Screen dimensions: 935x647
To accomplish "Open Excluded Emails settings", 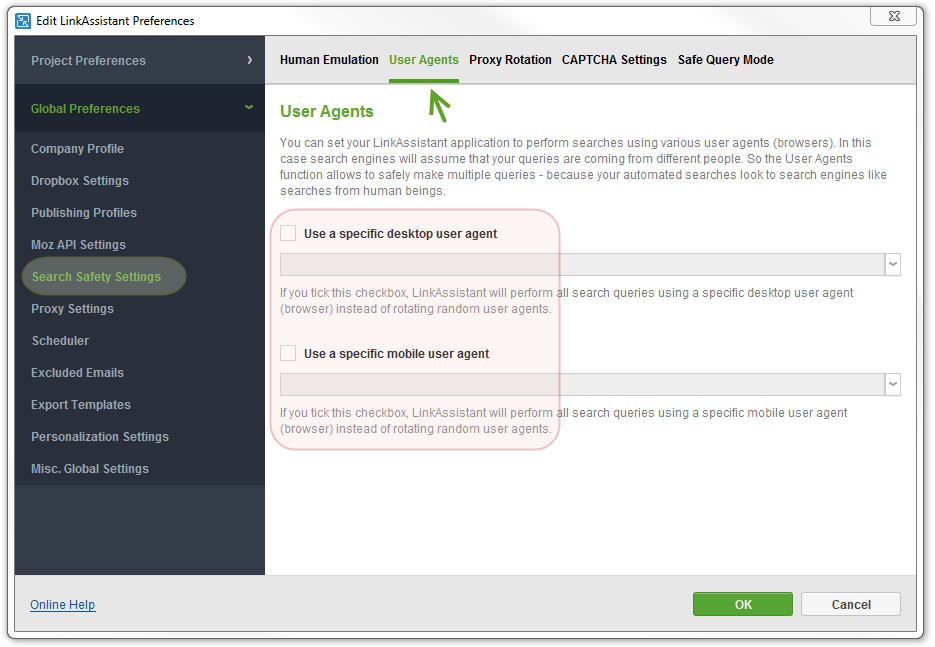I will [x=78, y=373].
